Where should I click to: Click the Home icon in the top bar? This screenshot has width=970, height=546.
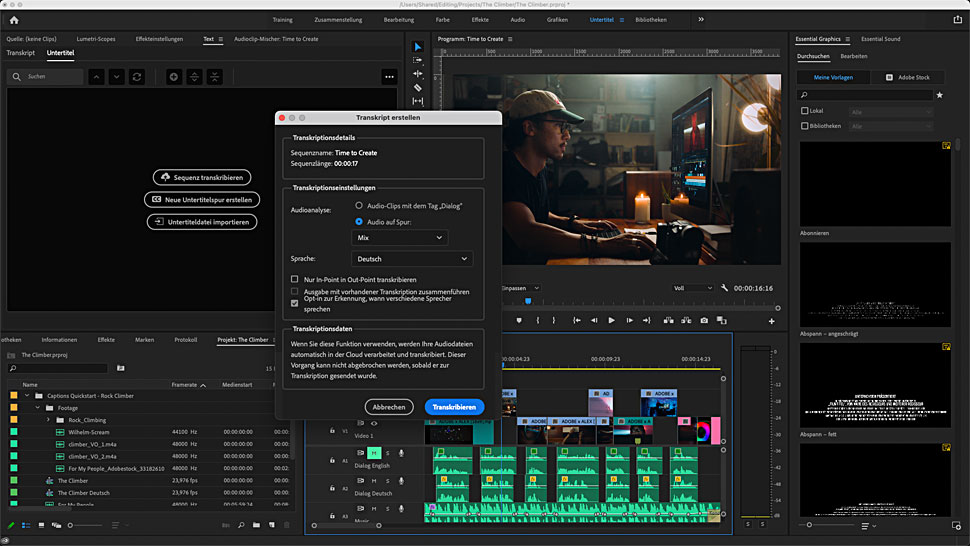pos(13,19)
